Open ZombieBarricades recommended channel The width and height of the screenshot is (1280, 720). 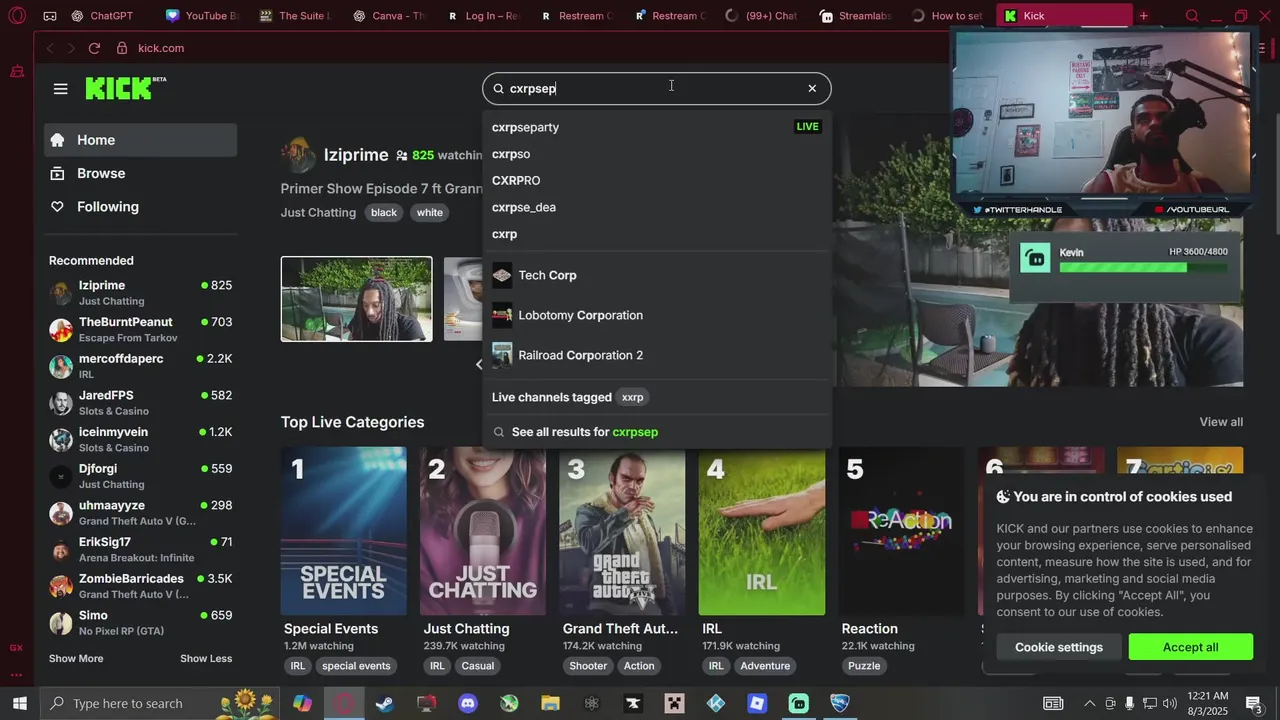pos(140,586)
